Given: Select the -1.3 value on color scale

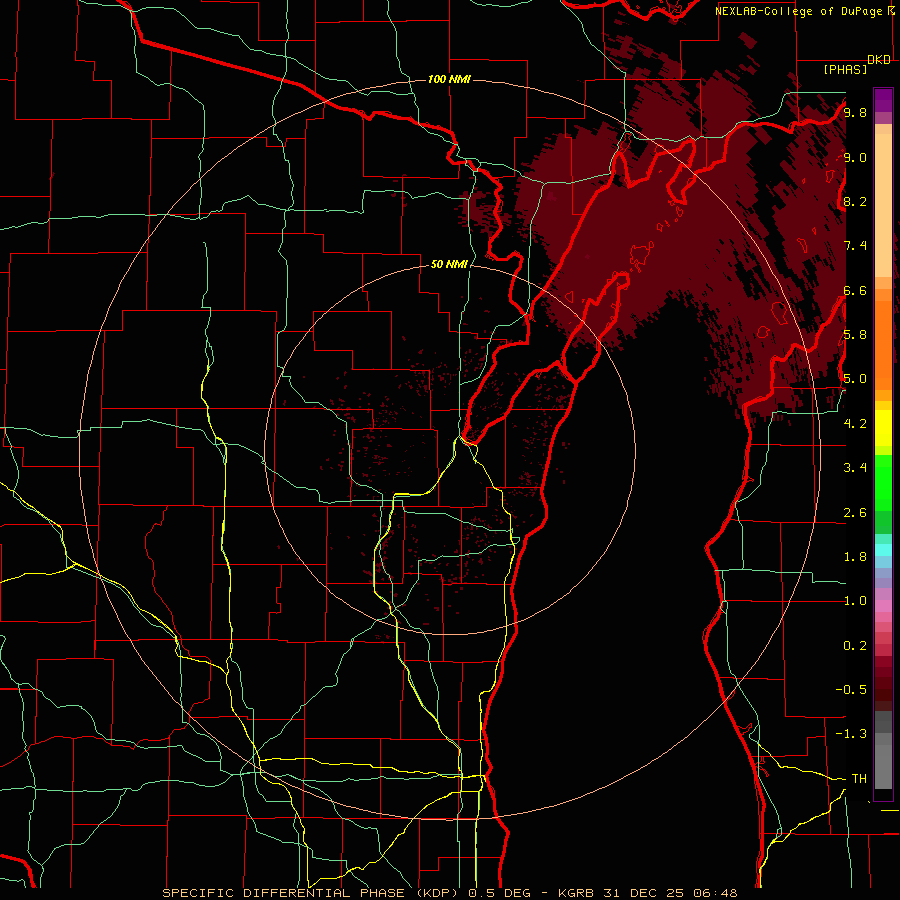Looking at the screenshot, I should tap(851, 734).
